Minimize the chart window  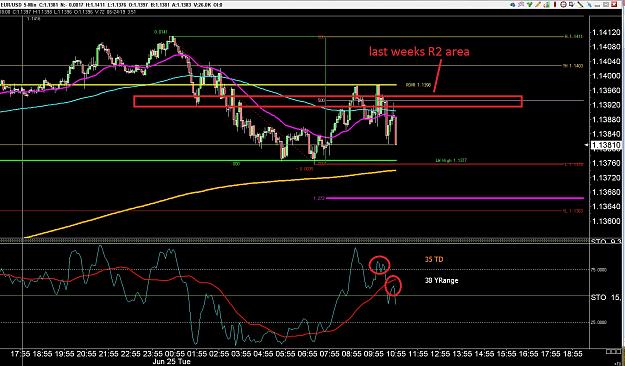click(x=597, y=5)
